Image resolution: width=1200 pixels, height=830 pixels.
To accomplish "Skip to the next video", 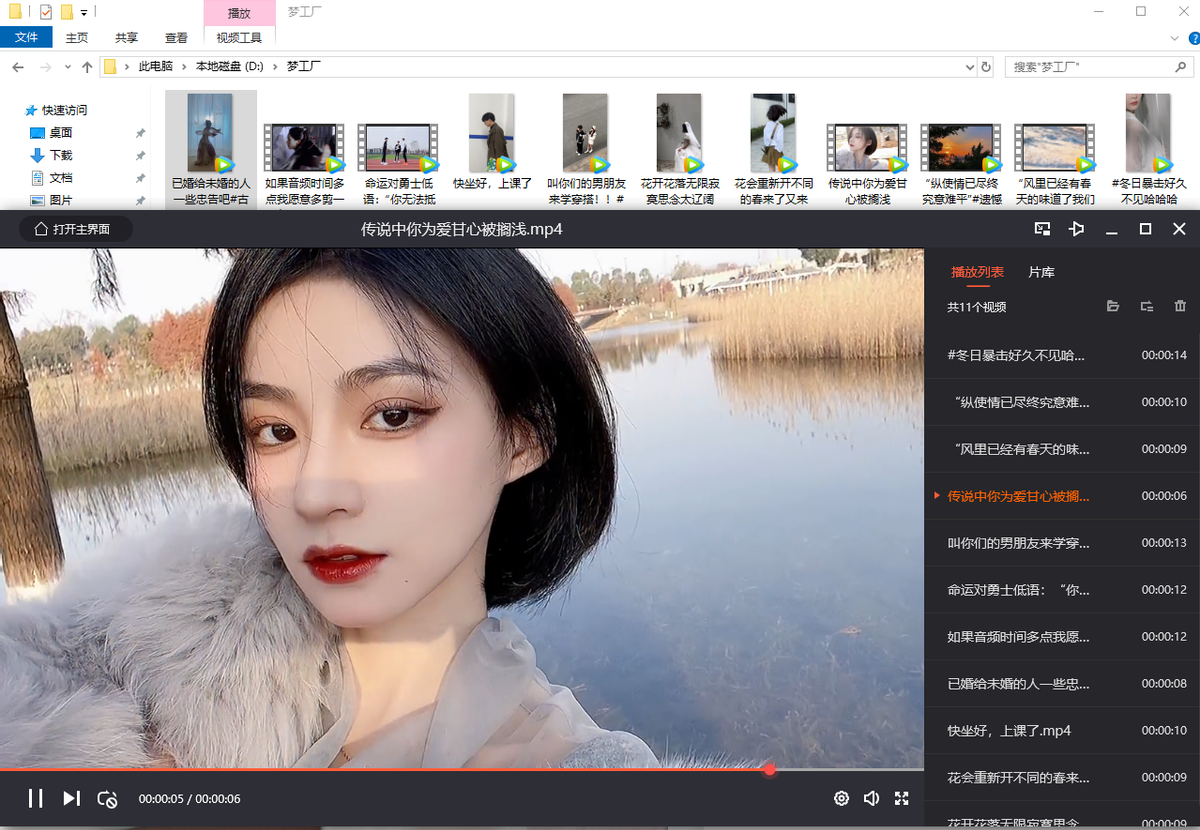I will tap(71, 798).
